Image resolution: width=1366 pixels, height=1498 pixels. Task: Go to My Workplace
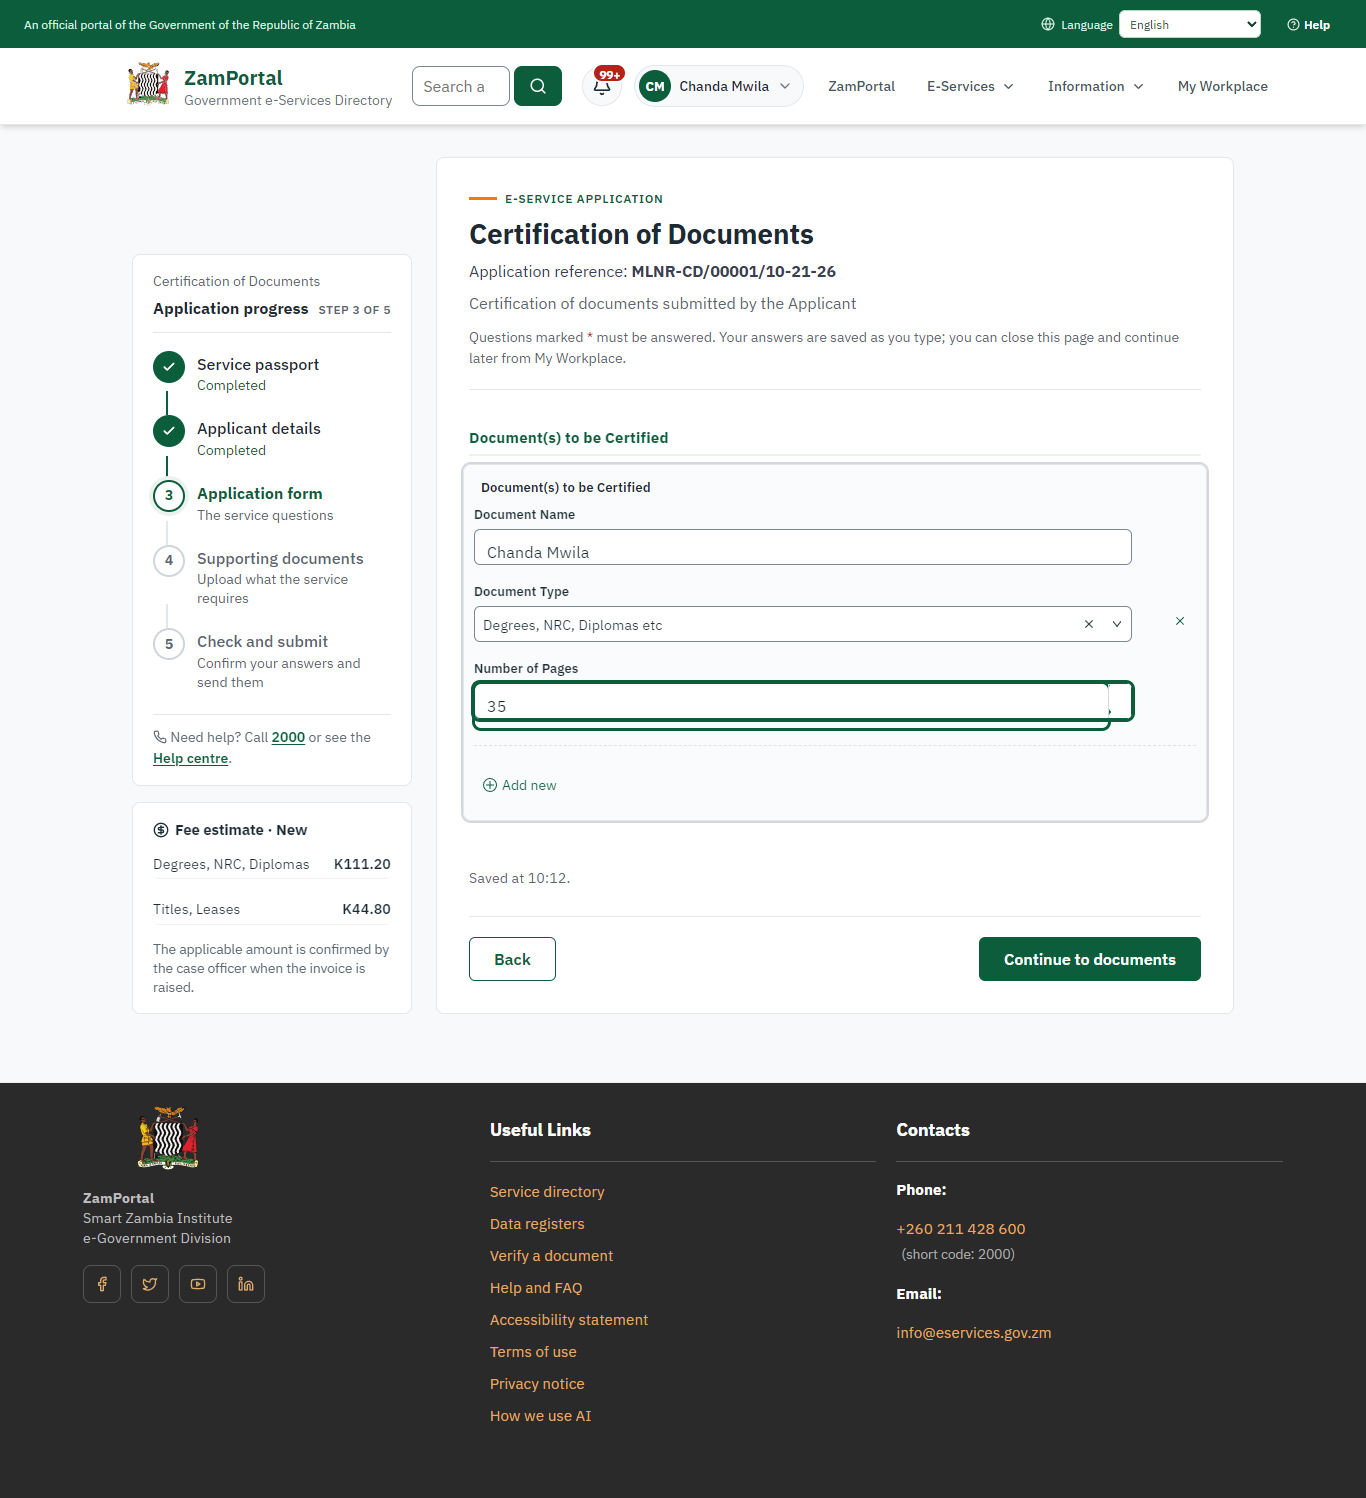tap(1222, 86)
